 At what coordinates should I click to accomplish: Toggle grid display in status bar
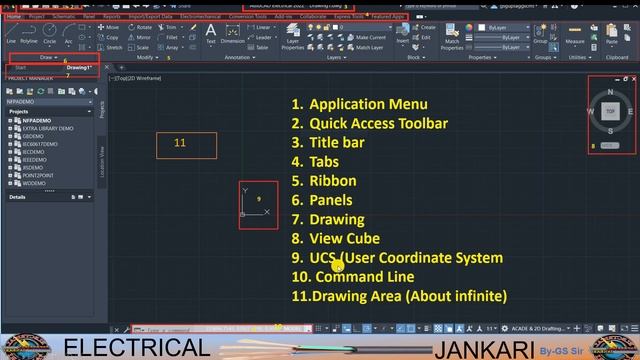318,328
